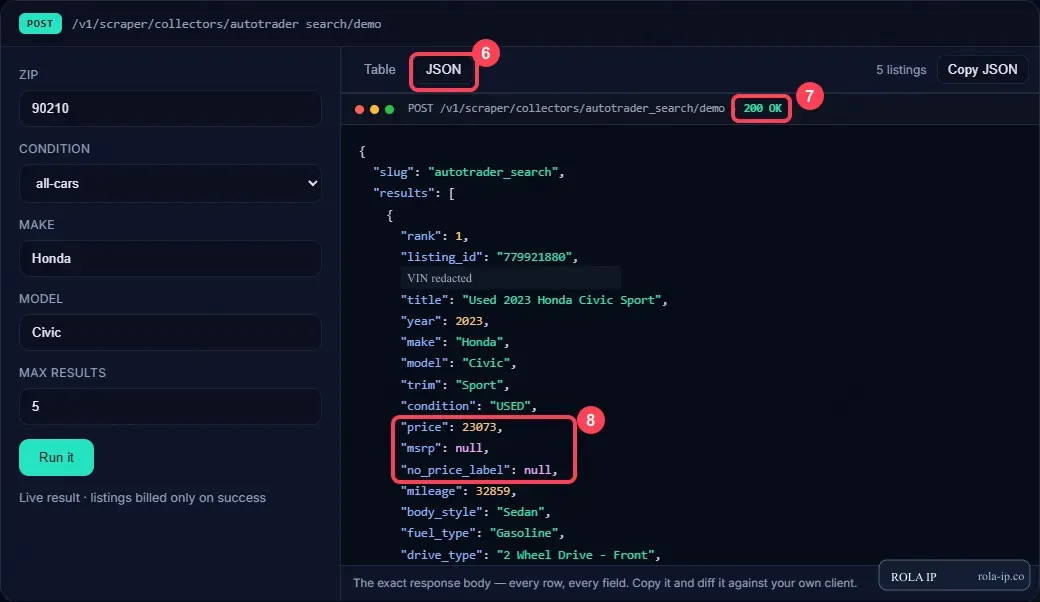Click the "condition": "USED" line
Viewport: 1040px width, 602px height.
468,406
